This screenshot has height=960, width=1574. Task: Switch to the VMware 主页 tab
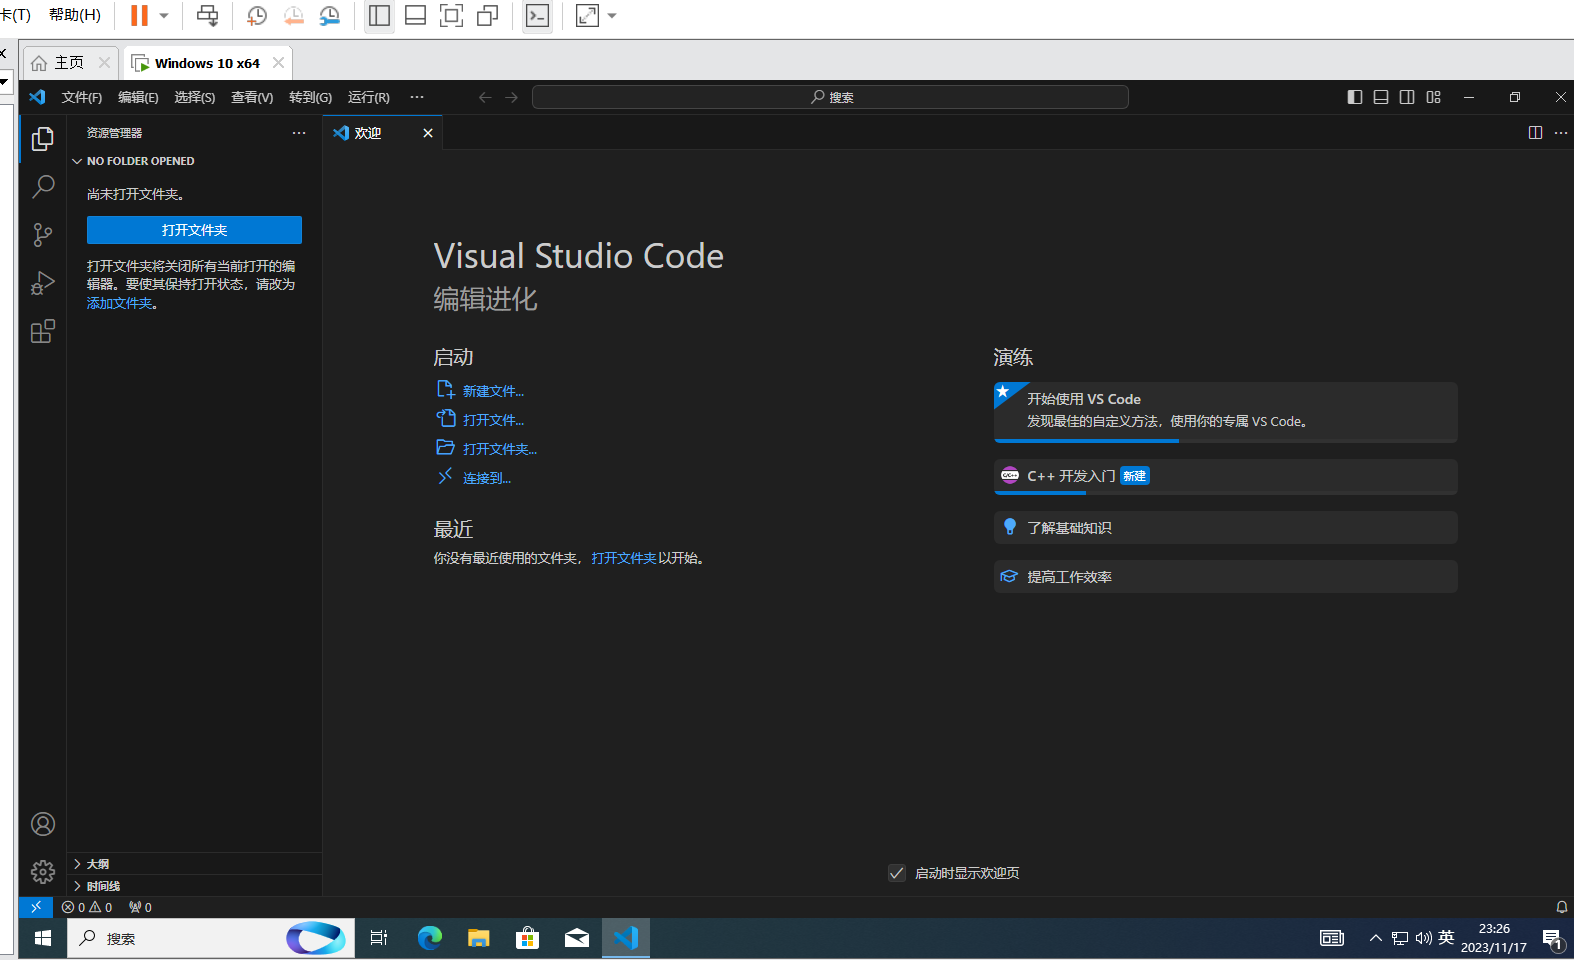point(69,62)
